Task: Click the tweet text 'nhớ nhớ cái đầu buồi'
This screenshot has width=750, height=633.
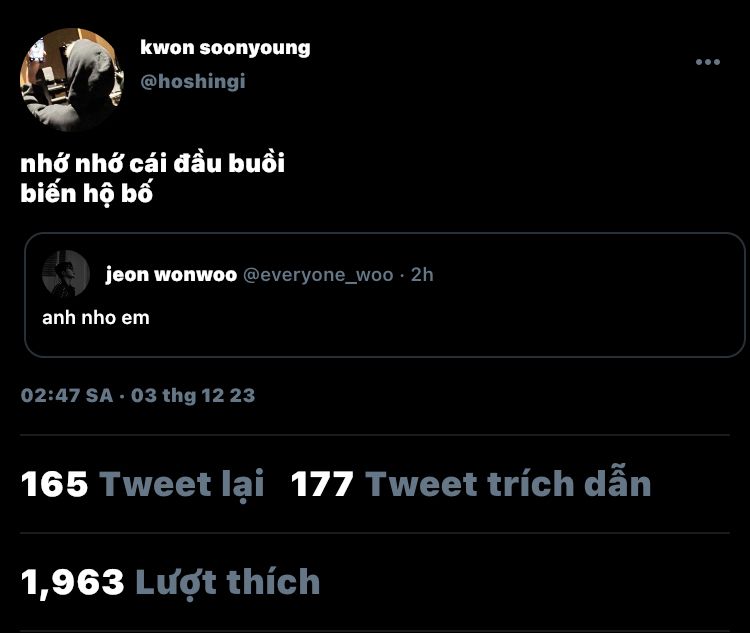Action: [153, 164]
